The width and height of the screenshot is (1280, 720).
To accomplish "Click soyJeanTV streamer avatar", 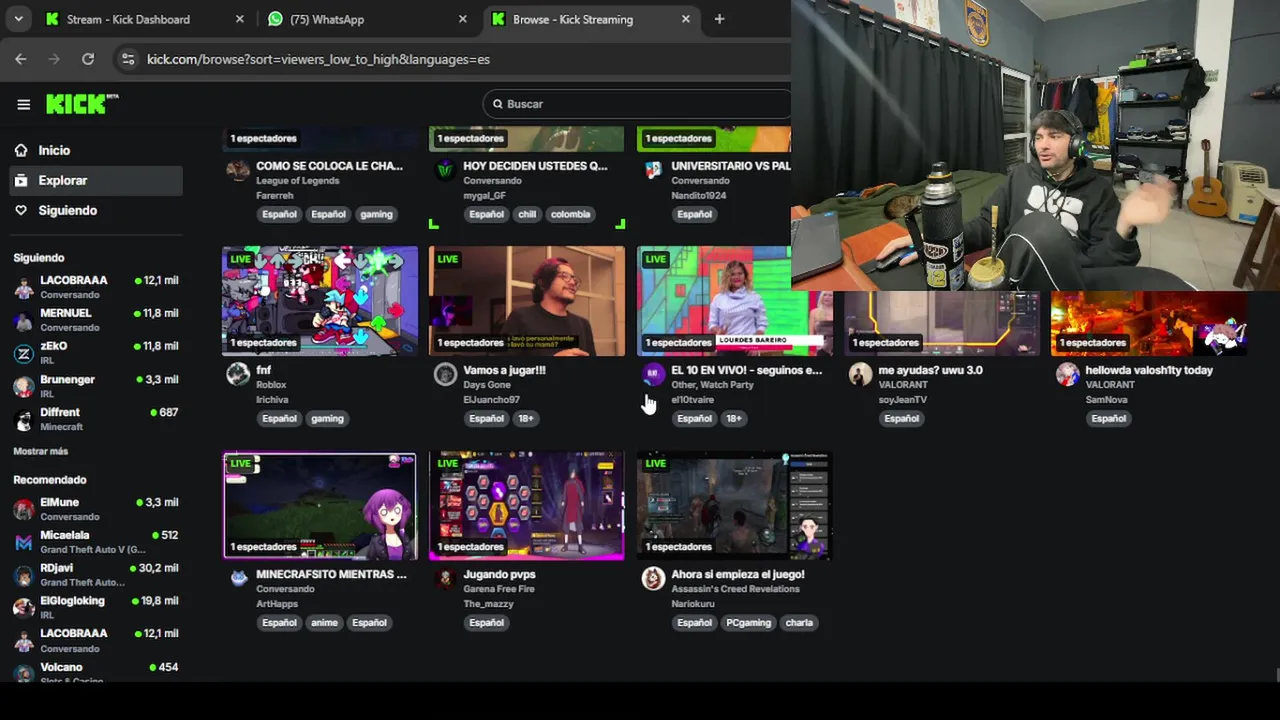I will pos(860,374).
